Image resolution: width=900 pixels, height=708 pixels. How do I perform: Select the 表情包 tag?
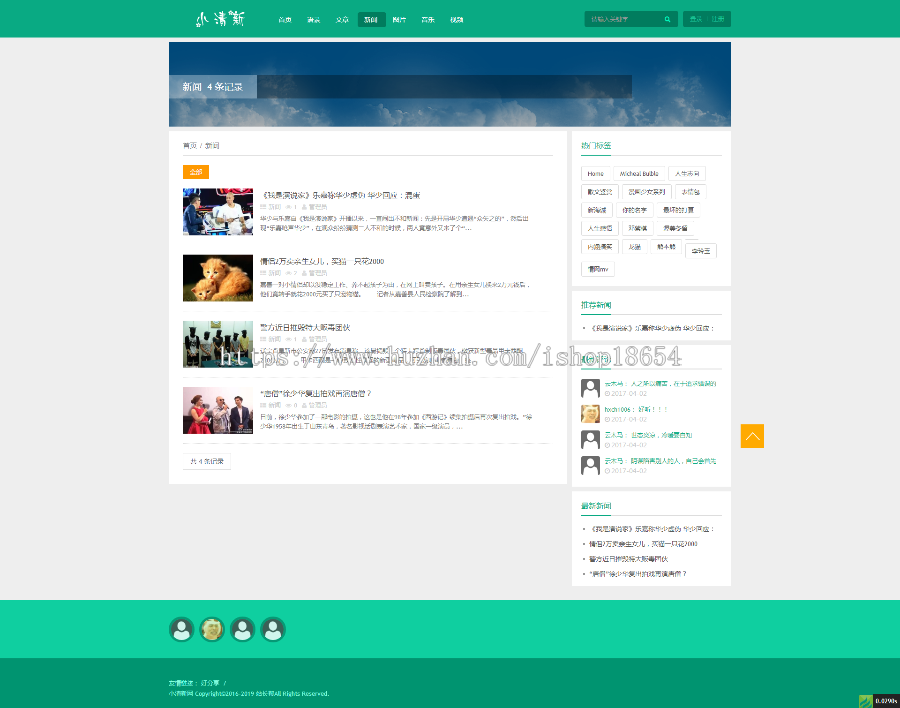tap(690, 192)
